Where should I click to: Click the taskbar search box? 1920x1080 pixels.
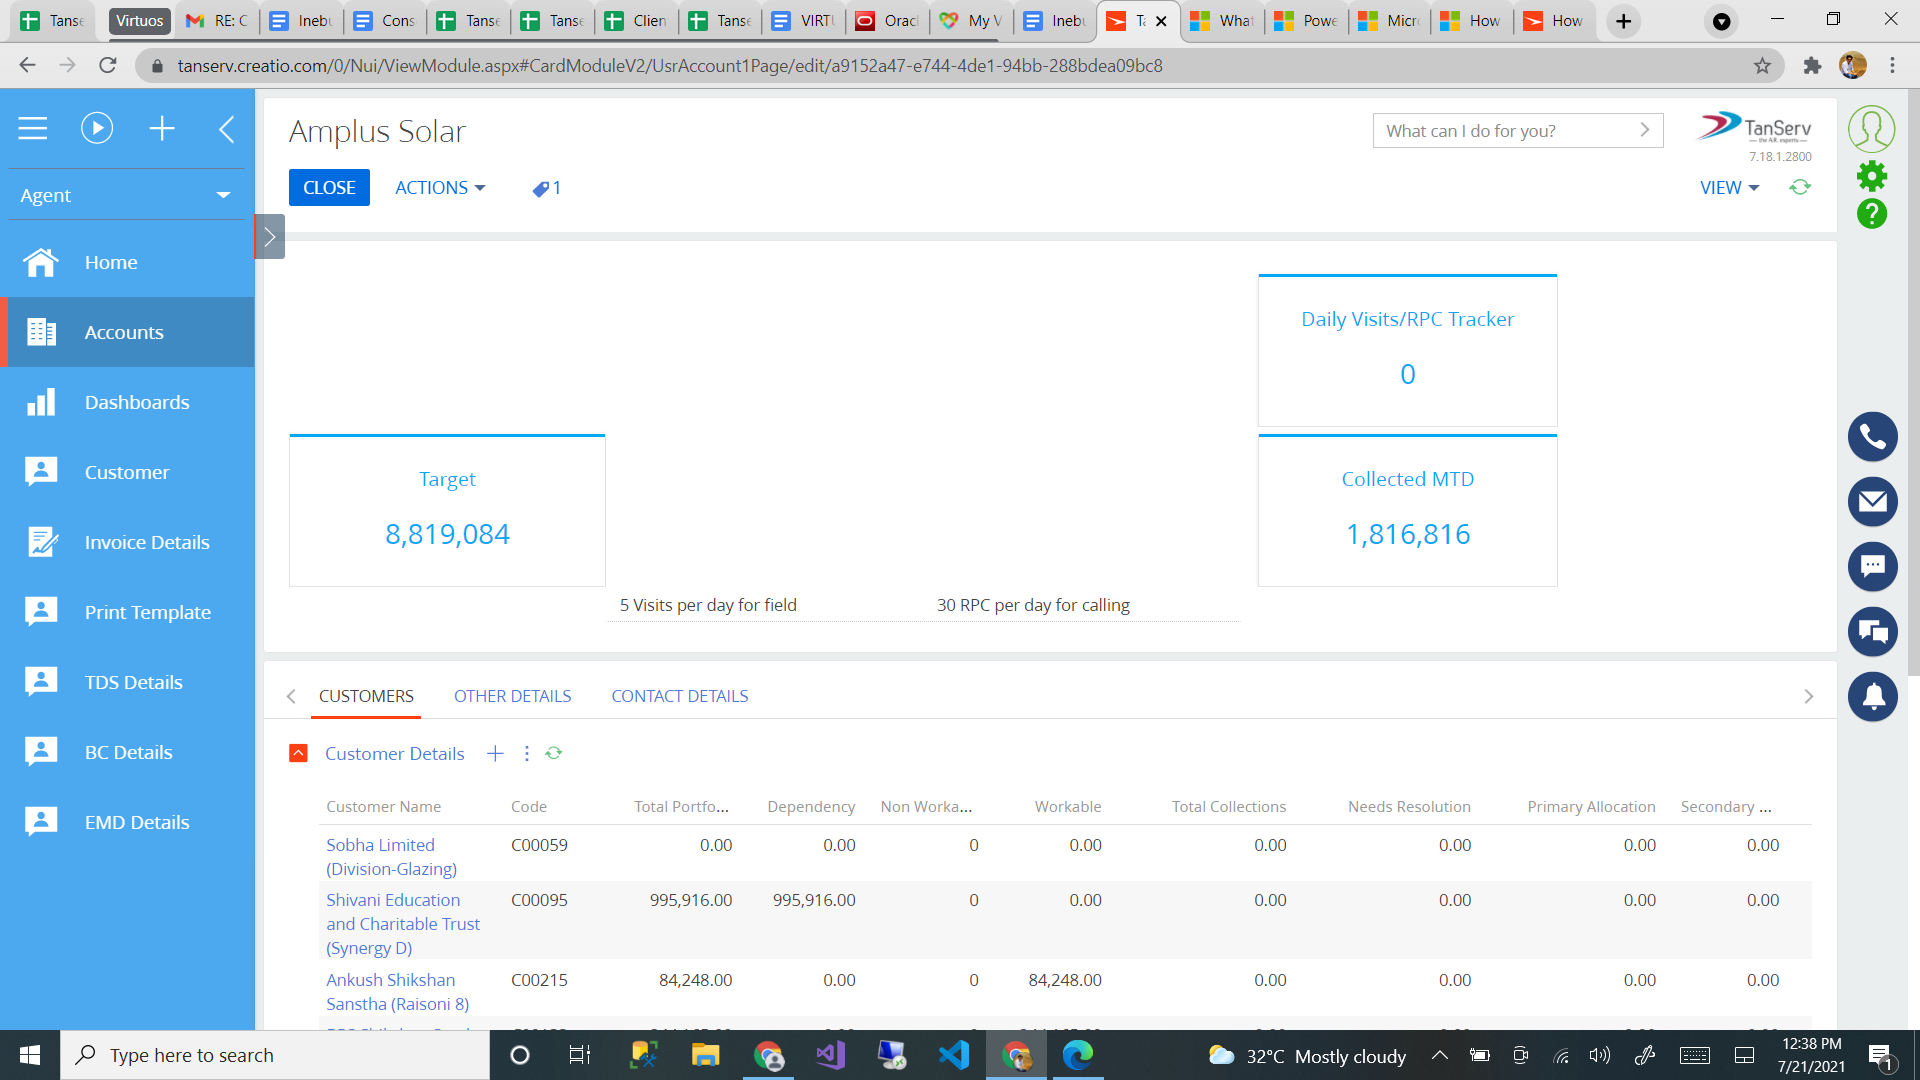[275, 1055]
